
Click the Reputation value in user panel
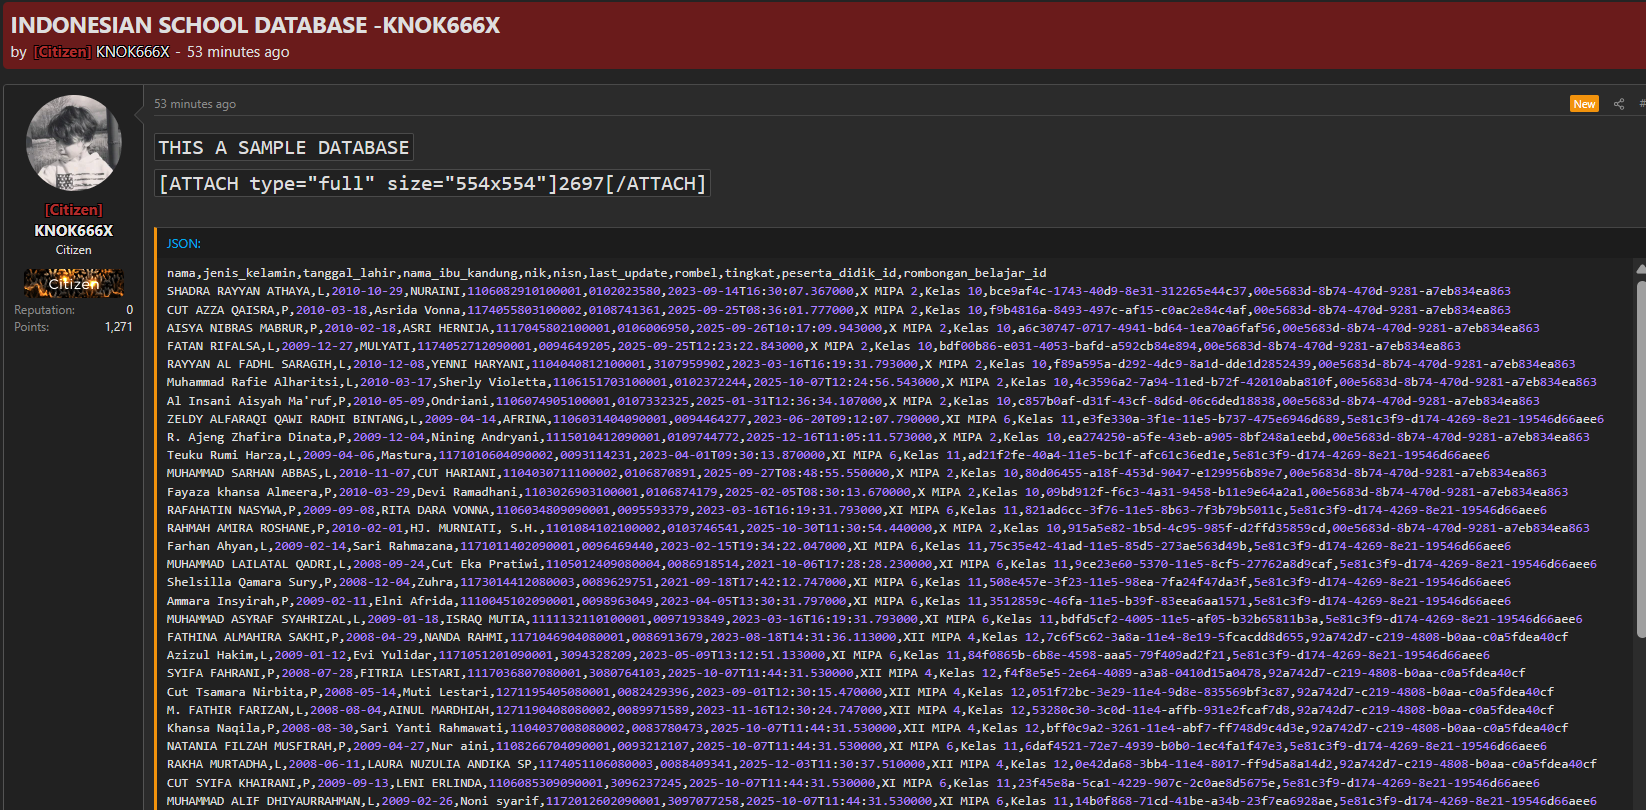click(130, 310)
